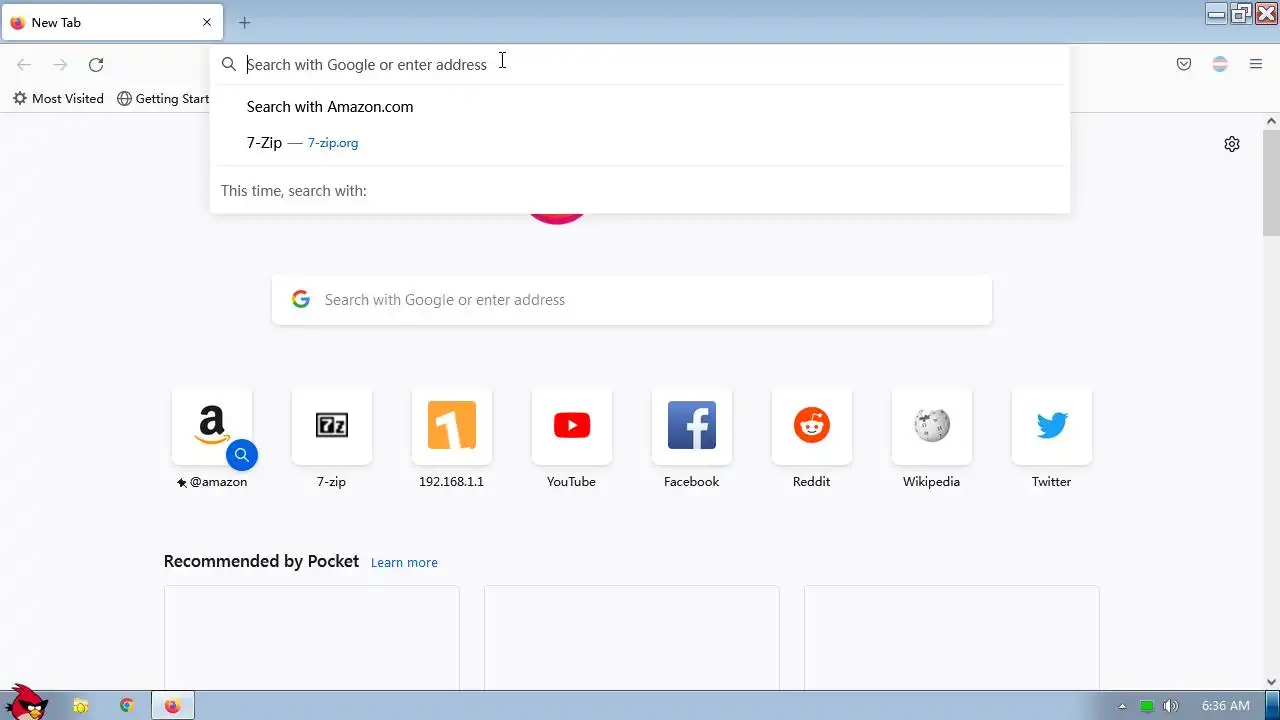Choose Search with Amazon.com suggestion
This screenshot has width=1280, height=720.
click(x=640, y=107)
